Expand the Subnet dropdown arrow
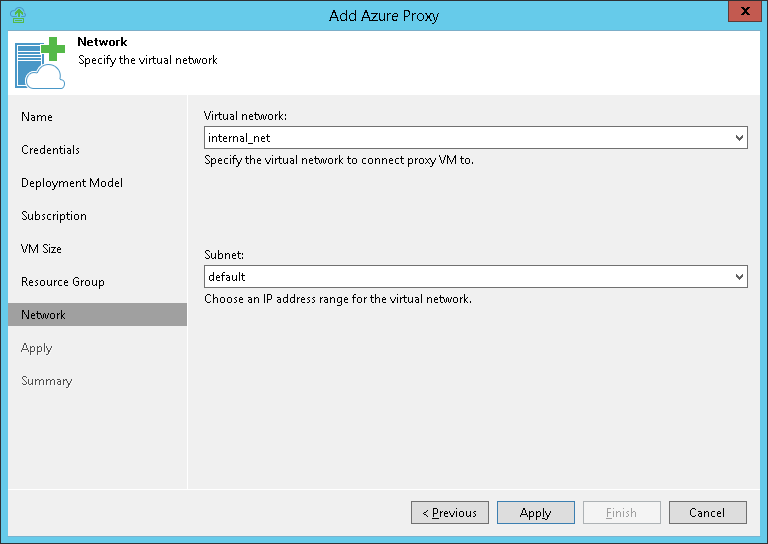The image size is (768, 544). tap(739, 276)
